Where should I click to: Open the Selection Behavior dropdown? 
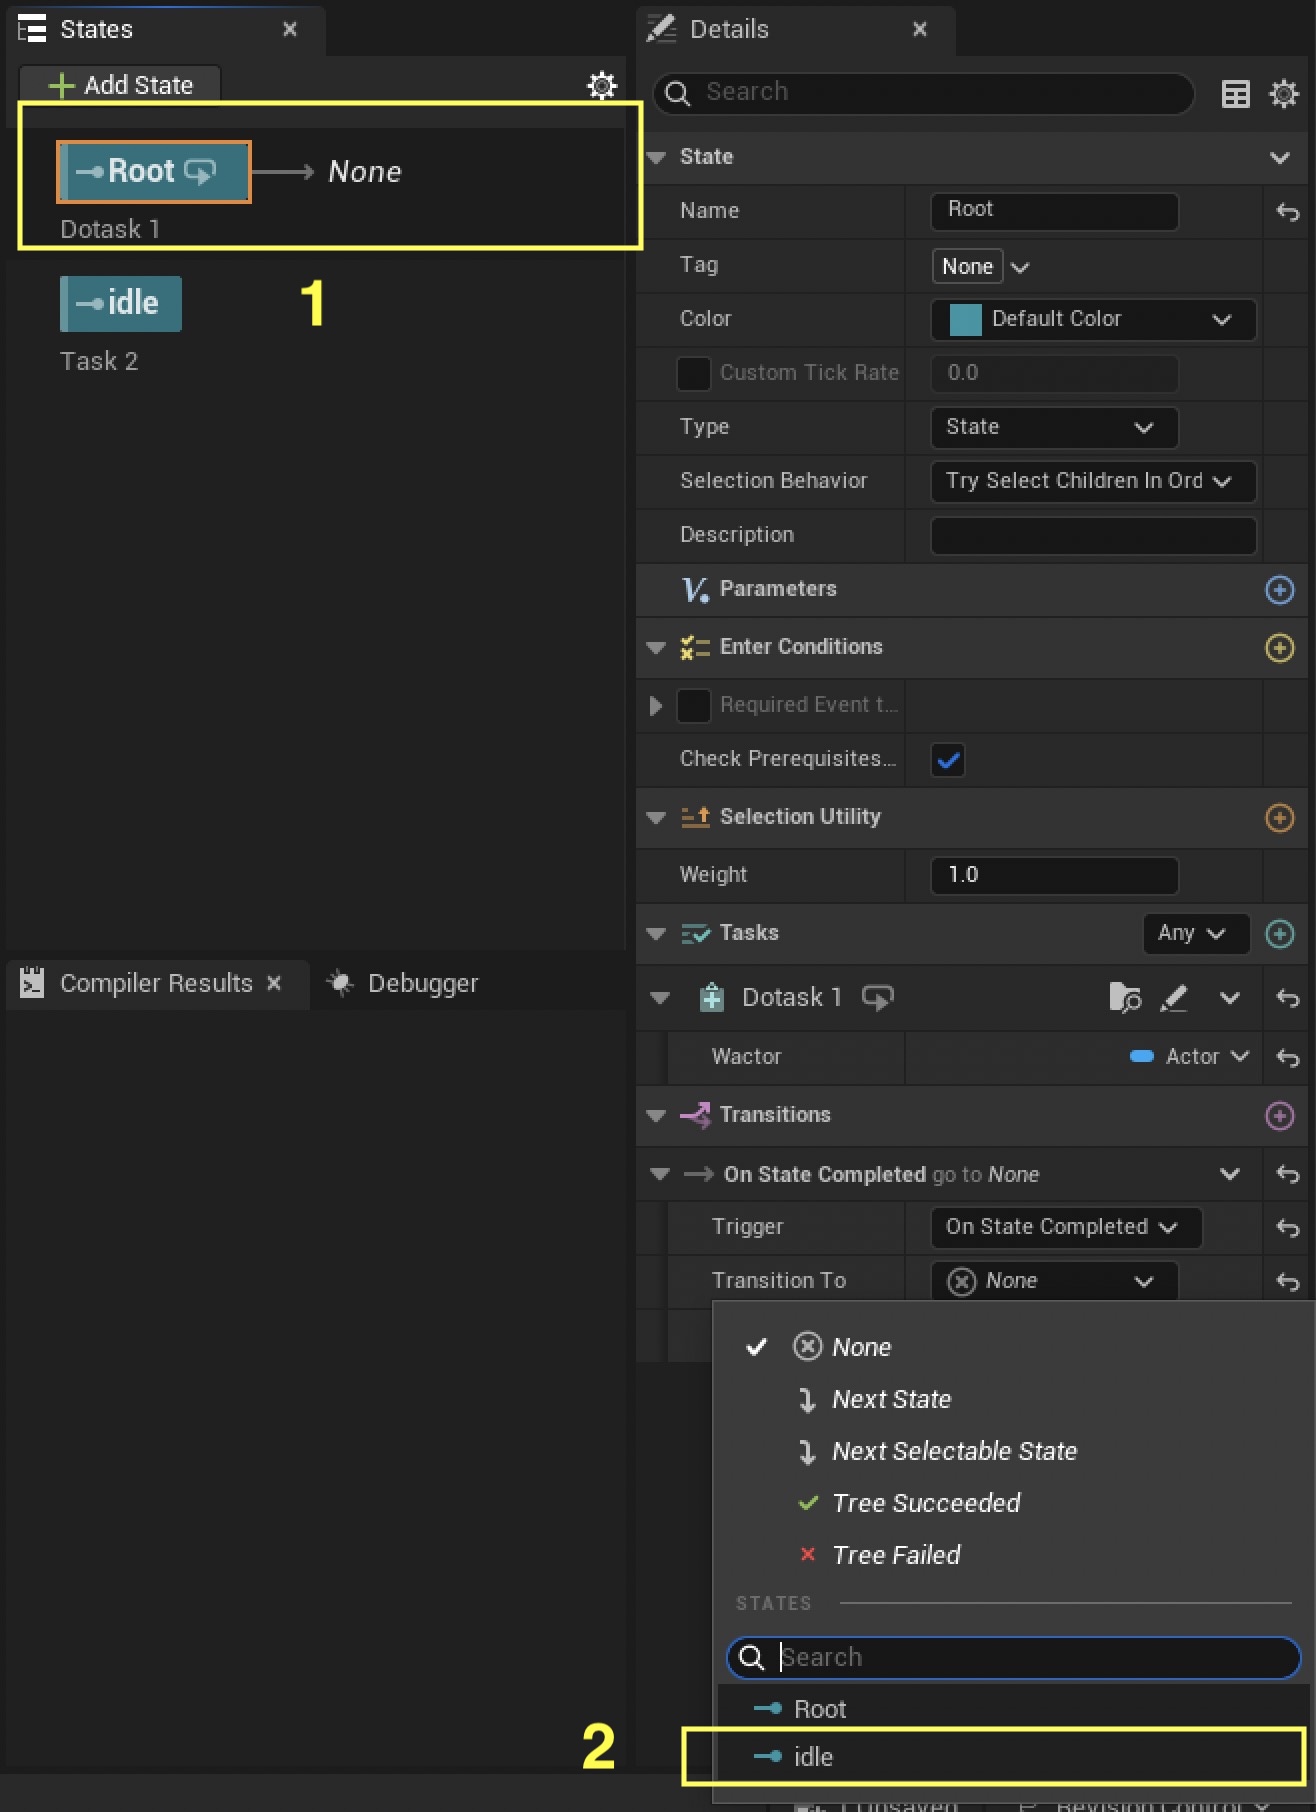click(x=1092, y=482)
